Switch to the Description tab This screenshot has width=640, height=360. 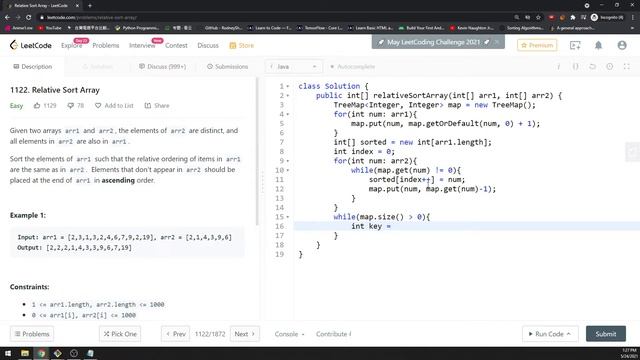[33, 67]
